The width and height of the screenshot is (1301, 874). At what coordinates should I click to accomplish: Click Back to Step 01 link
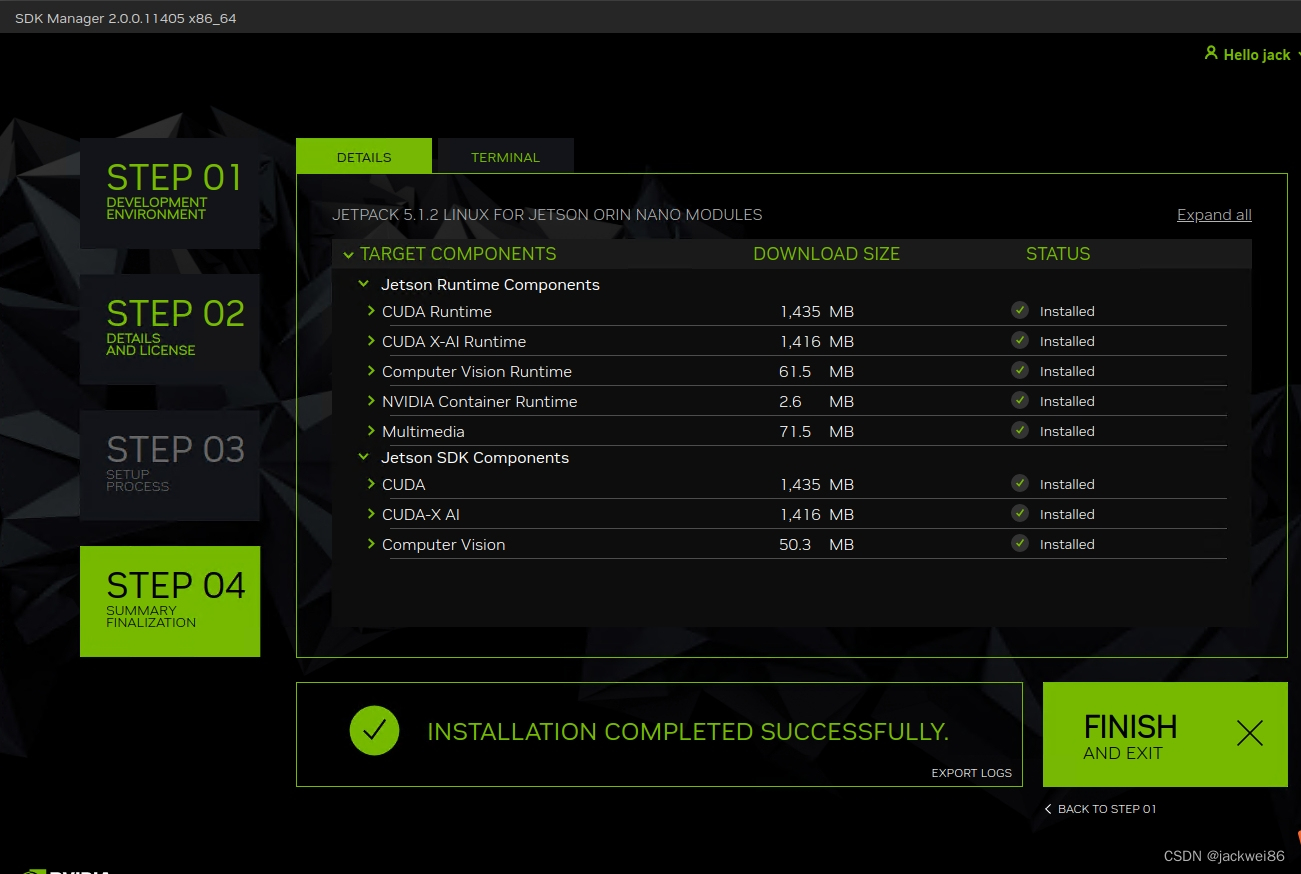pyautogui.click(x=1100, y=809)
